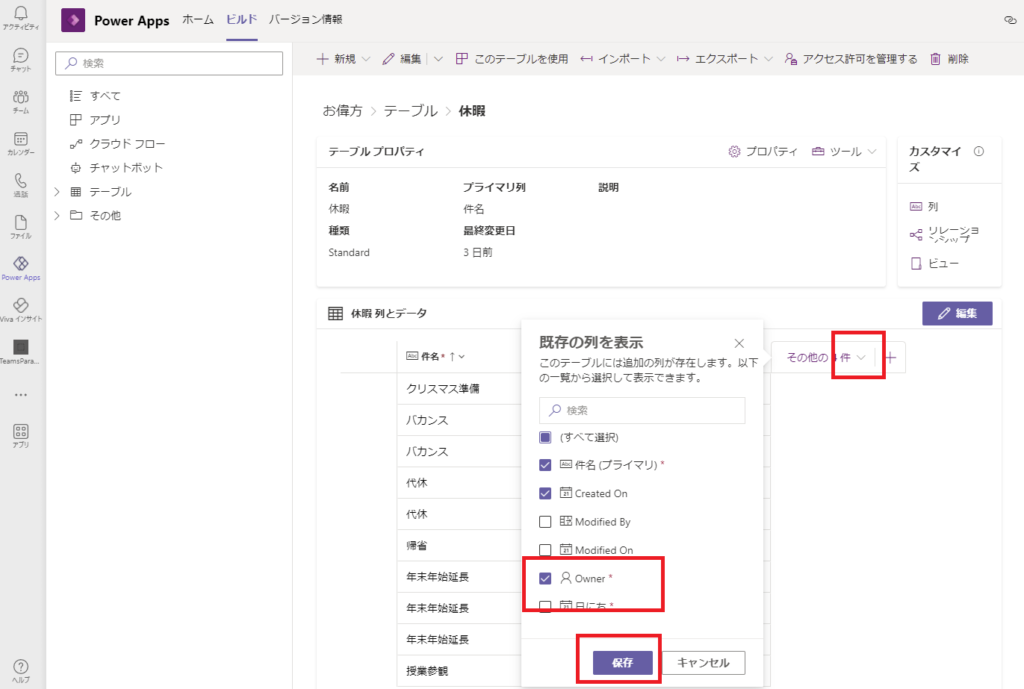Switch to the バージョン情報 tab
1024x689 pixels.
[306, 20]
